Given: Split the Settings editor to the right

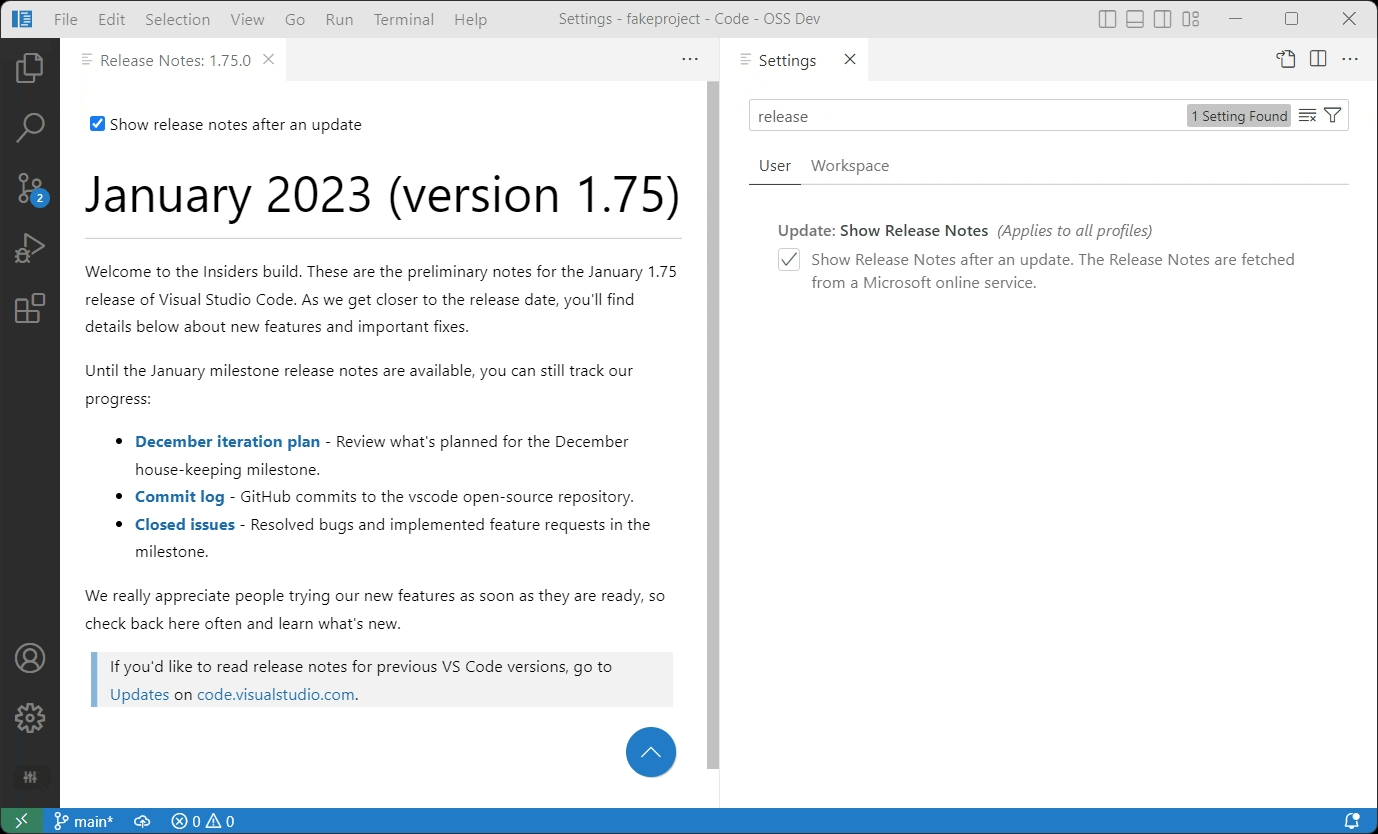Looking at the screenshot, I should click(x=1317, y=59).
